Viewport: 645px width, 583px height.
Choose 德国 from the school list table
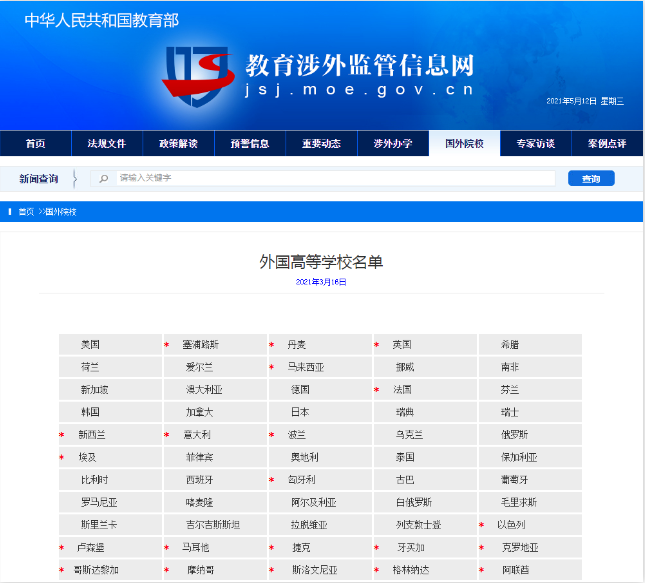pyautogui.click(x=300, y=390)
